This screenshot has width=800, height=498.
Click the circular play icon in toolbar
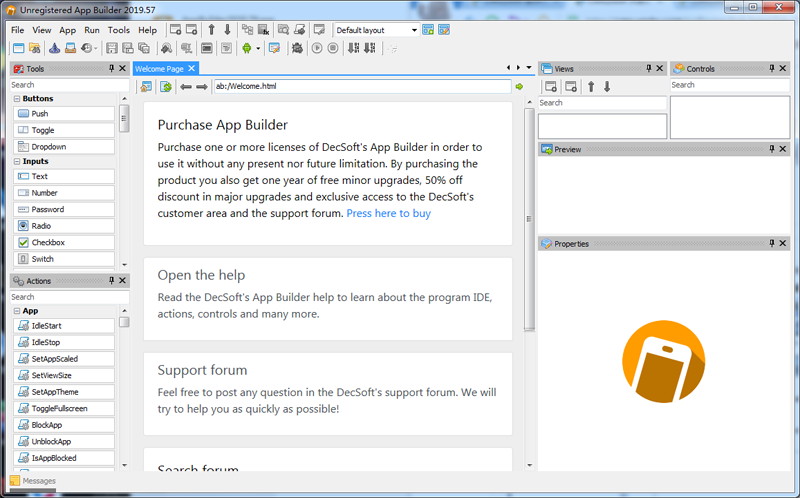click(317, 48)
